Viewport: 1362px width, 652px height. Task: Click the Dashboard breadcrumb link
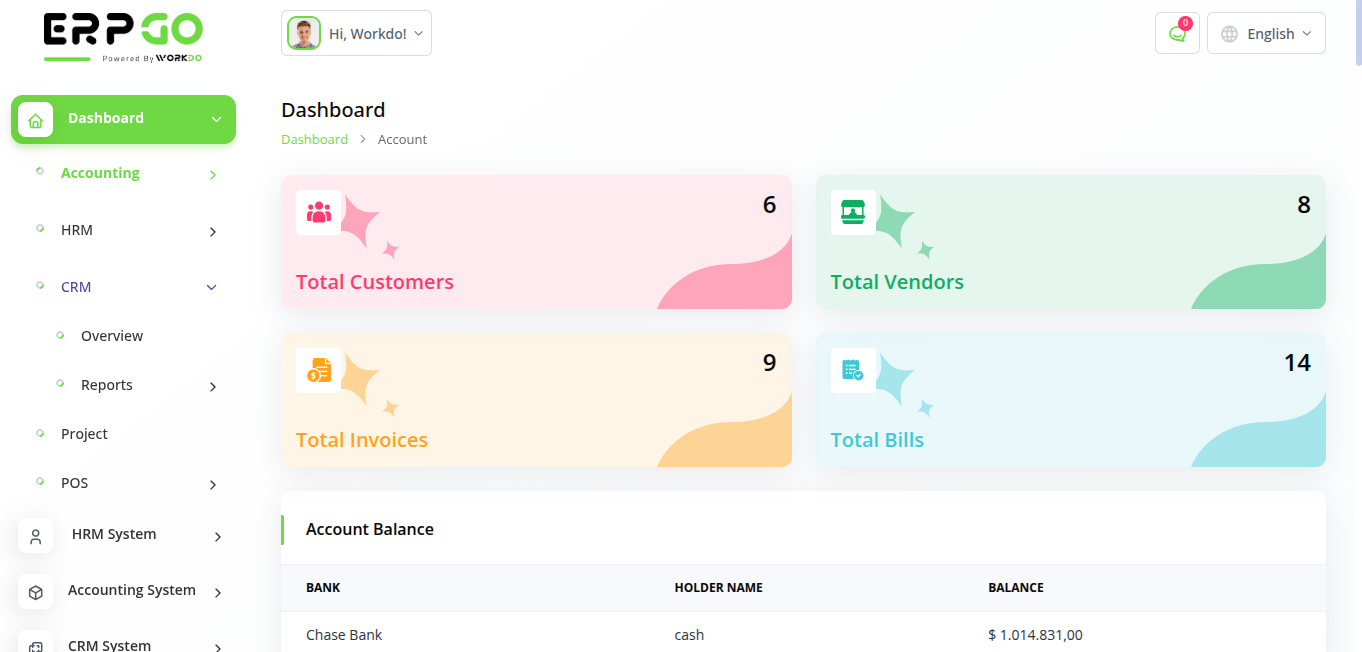[314, 140]
